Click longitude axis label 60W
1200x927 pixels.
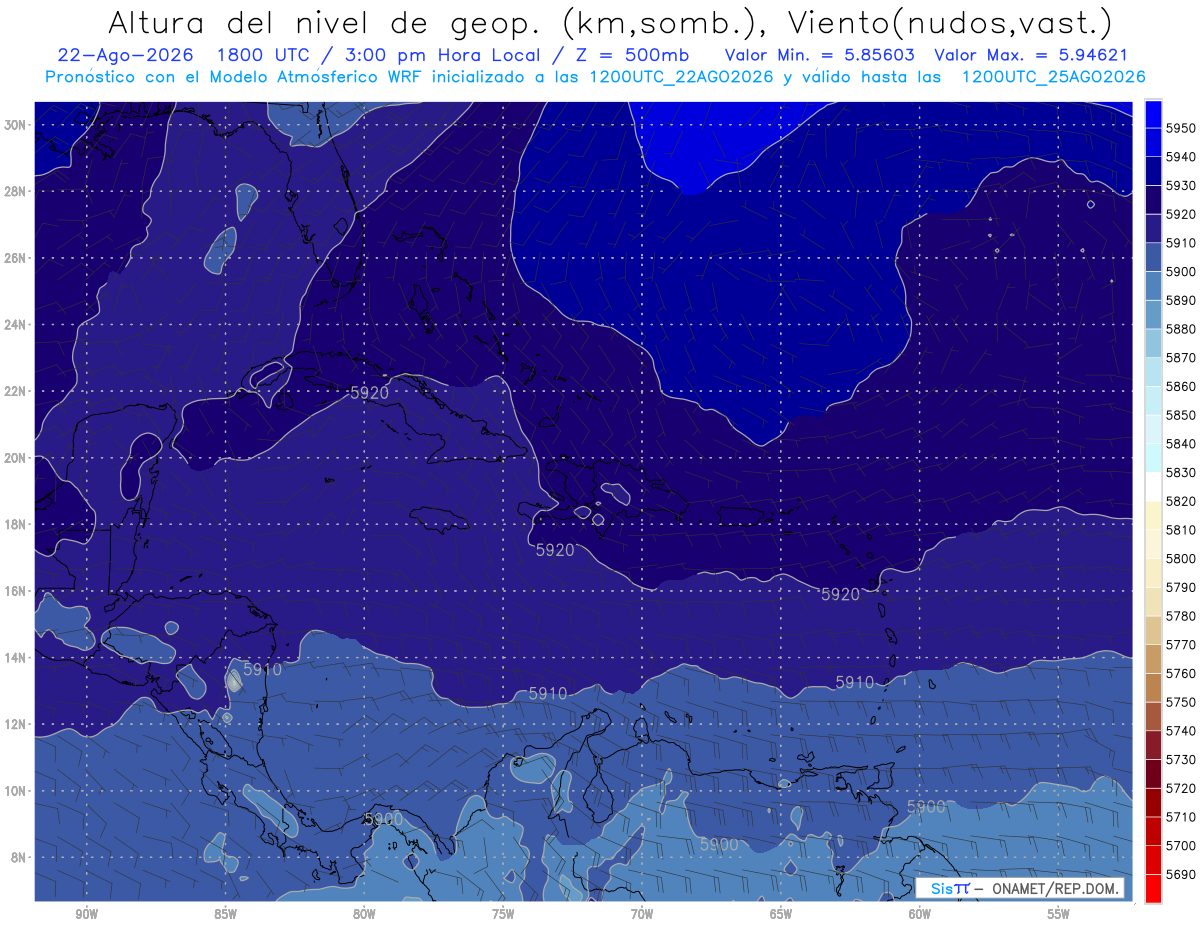920,915
